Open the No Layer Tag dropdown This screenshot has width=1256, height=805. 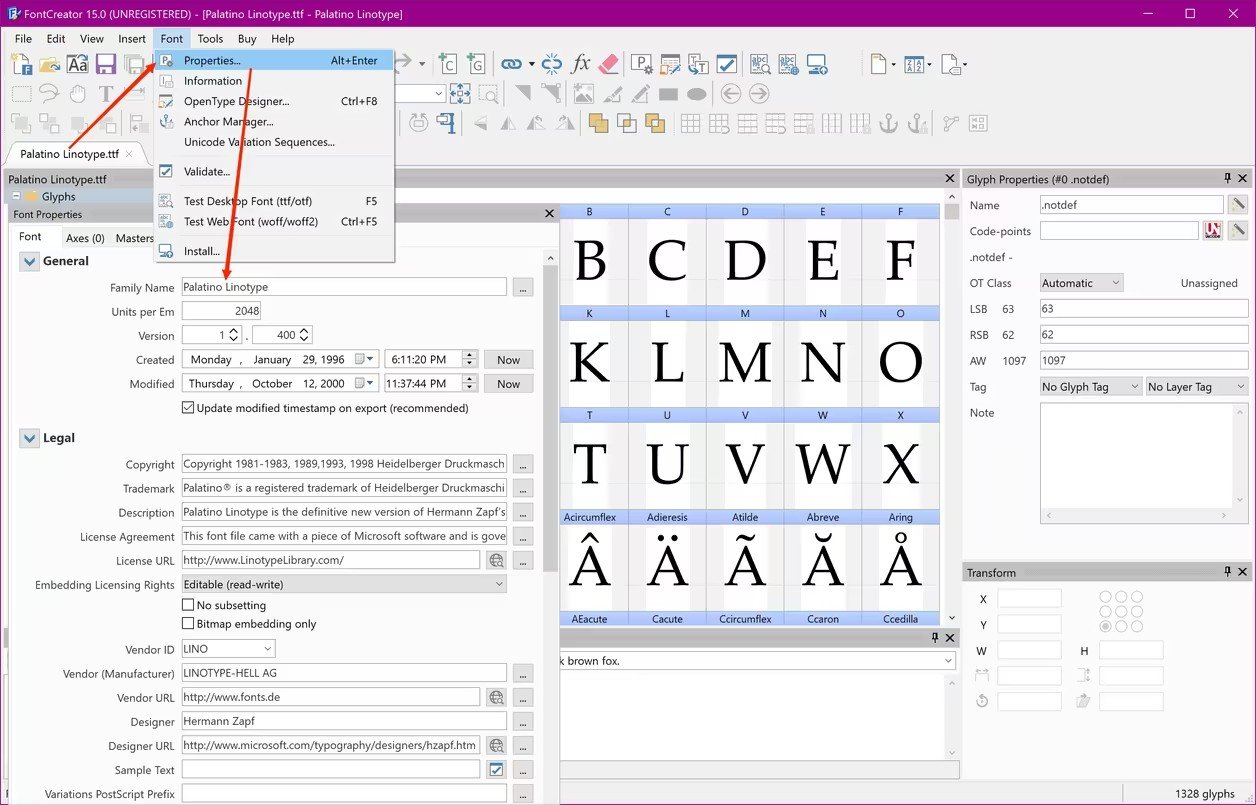pos(1197,387)
